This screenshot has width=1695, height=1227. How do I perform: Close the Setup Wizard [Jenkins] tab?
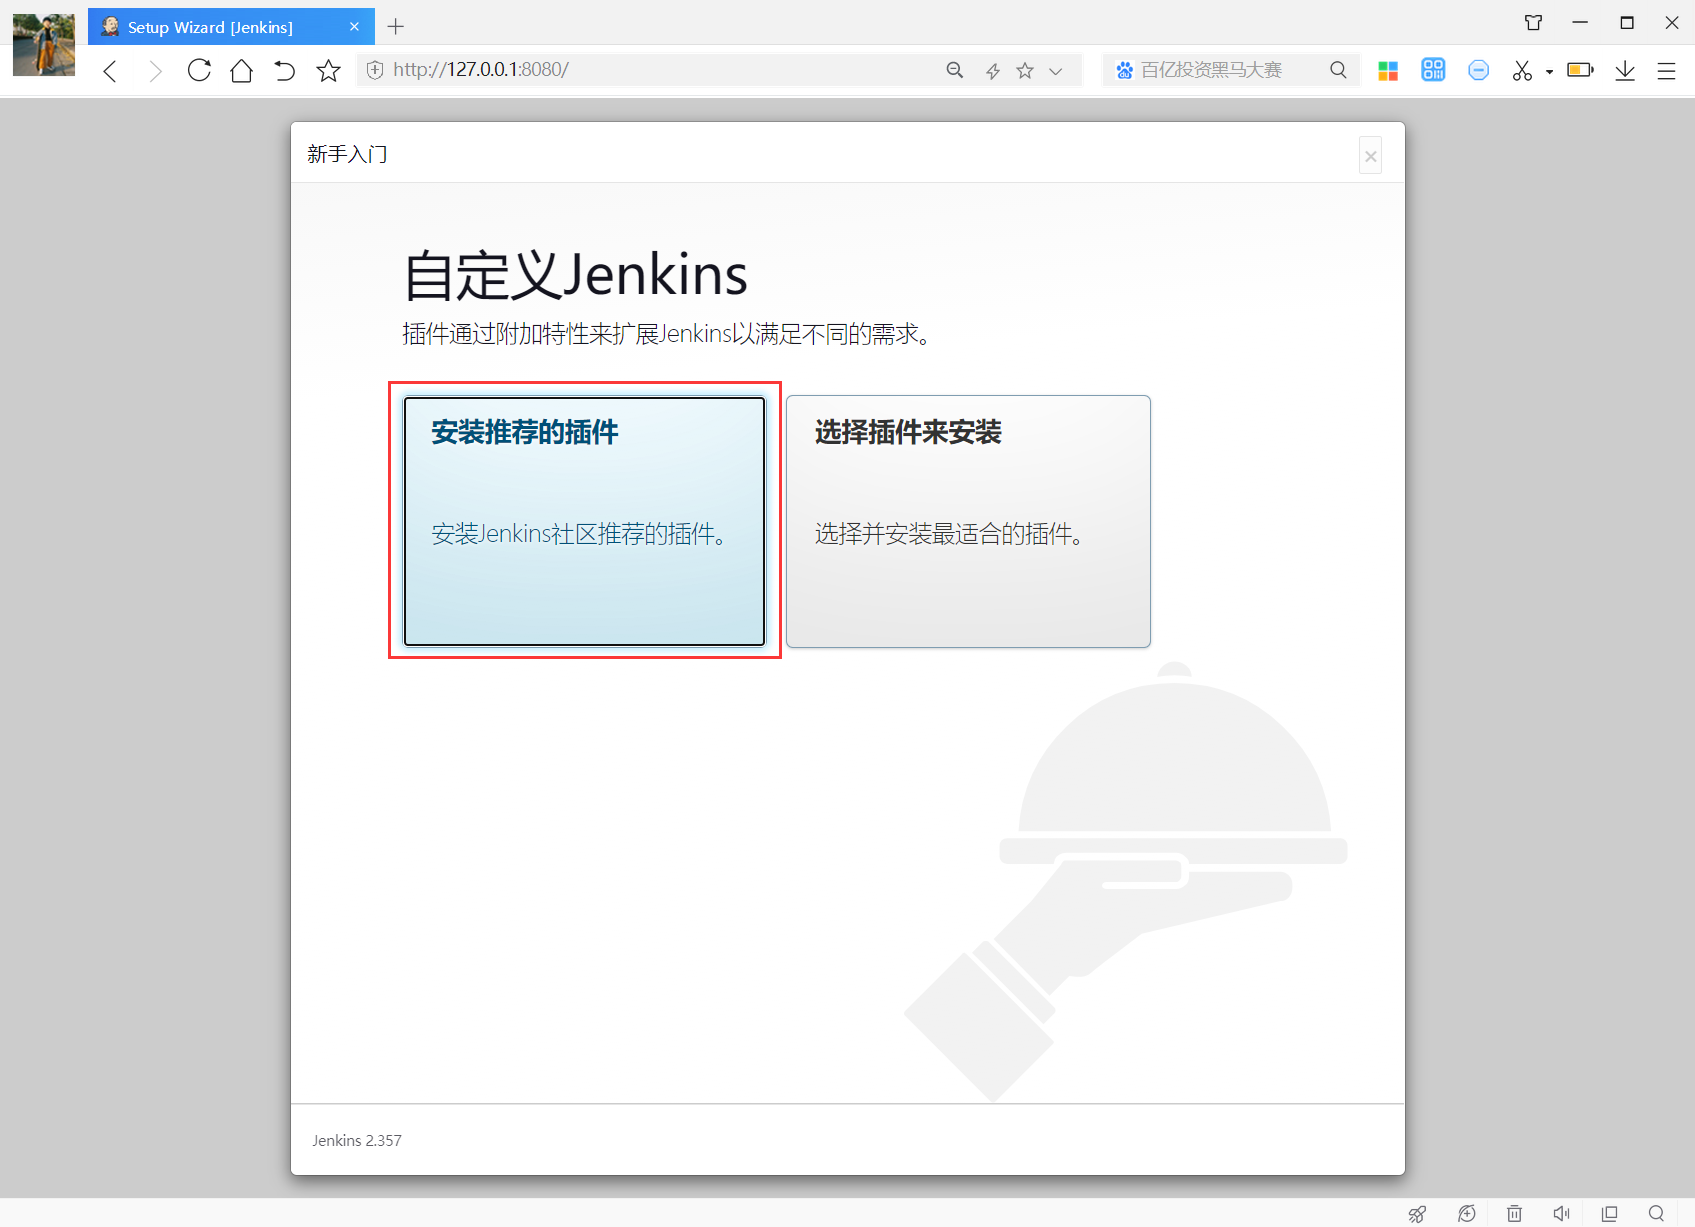(354, 27)
